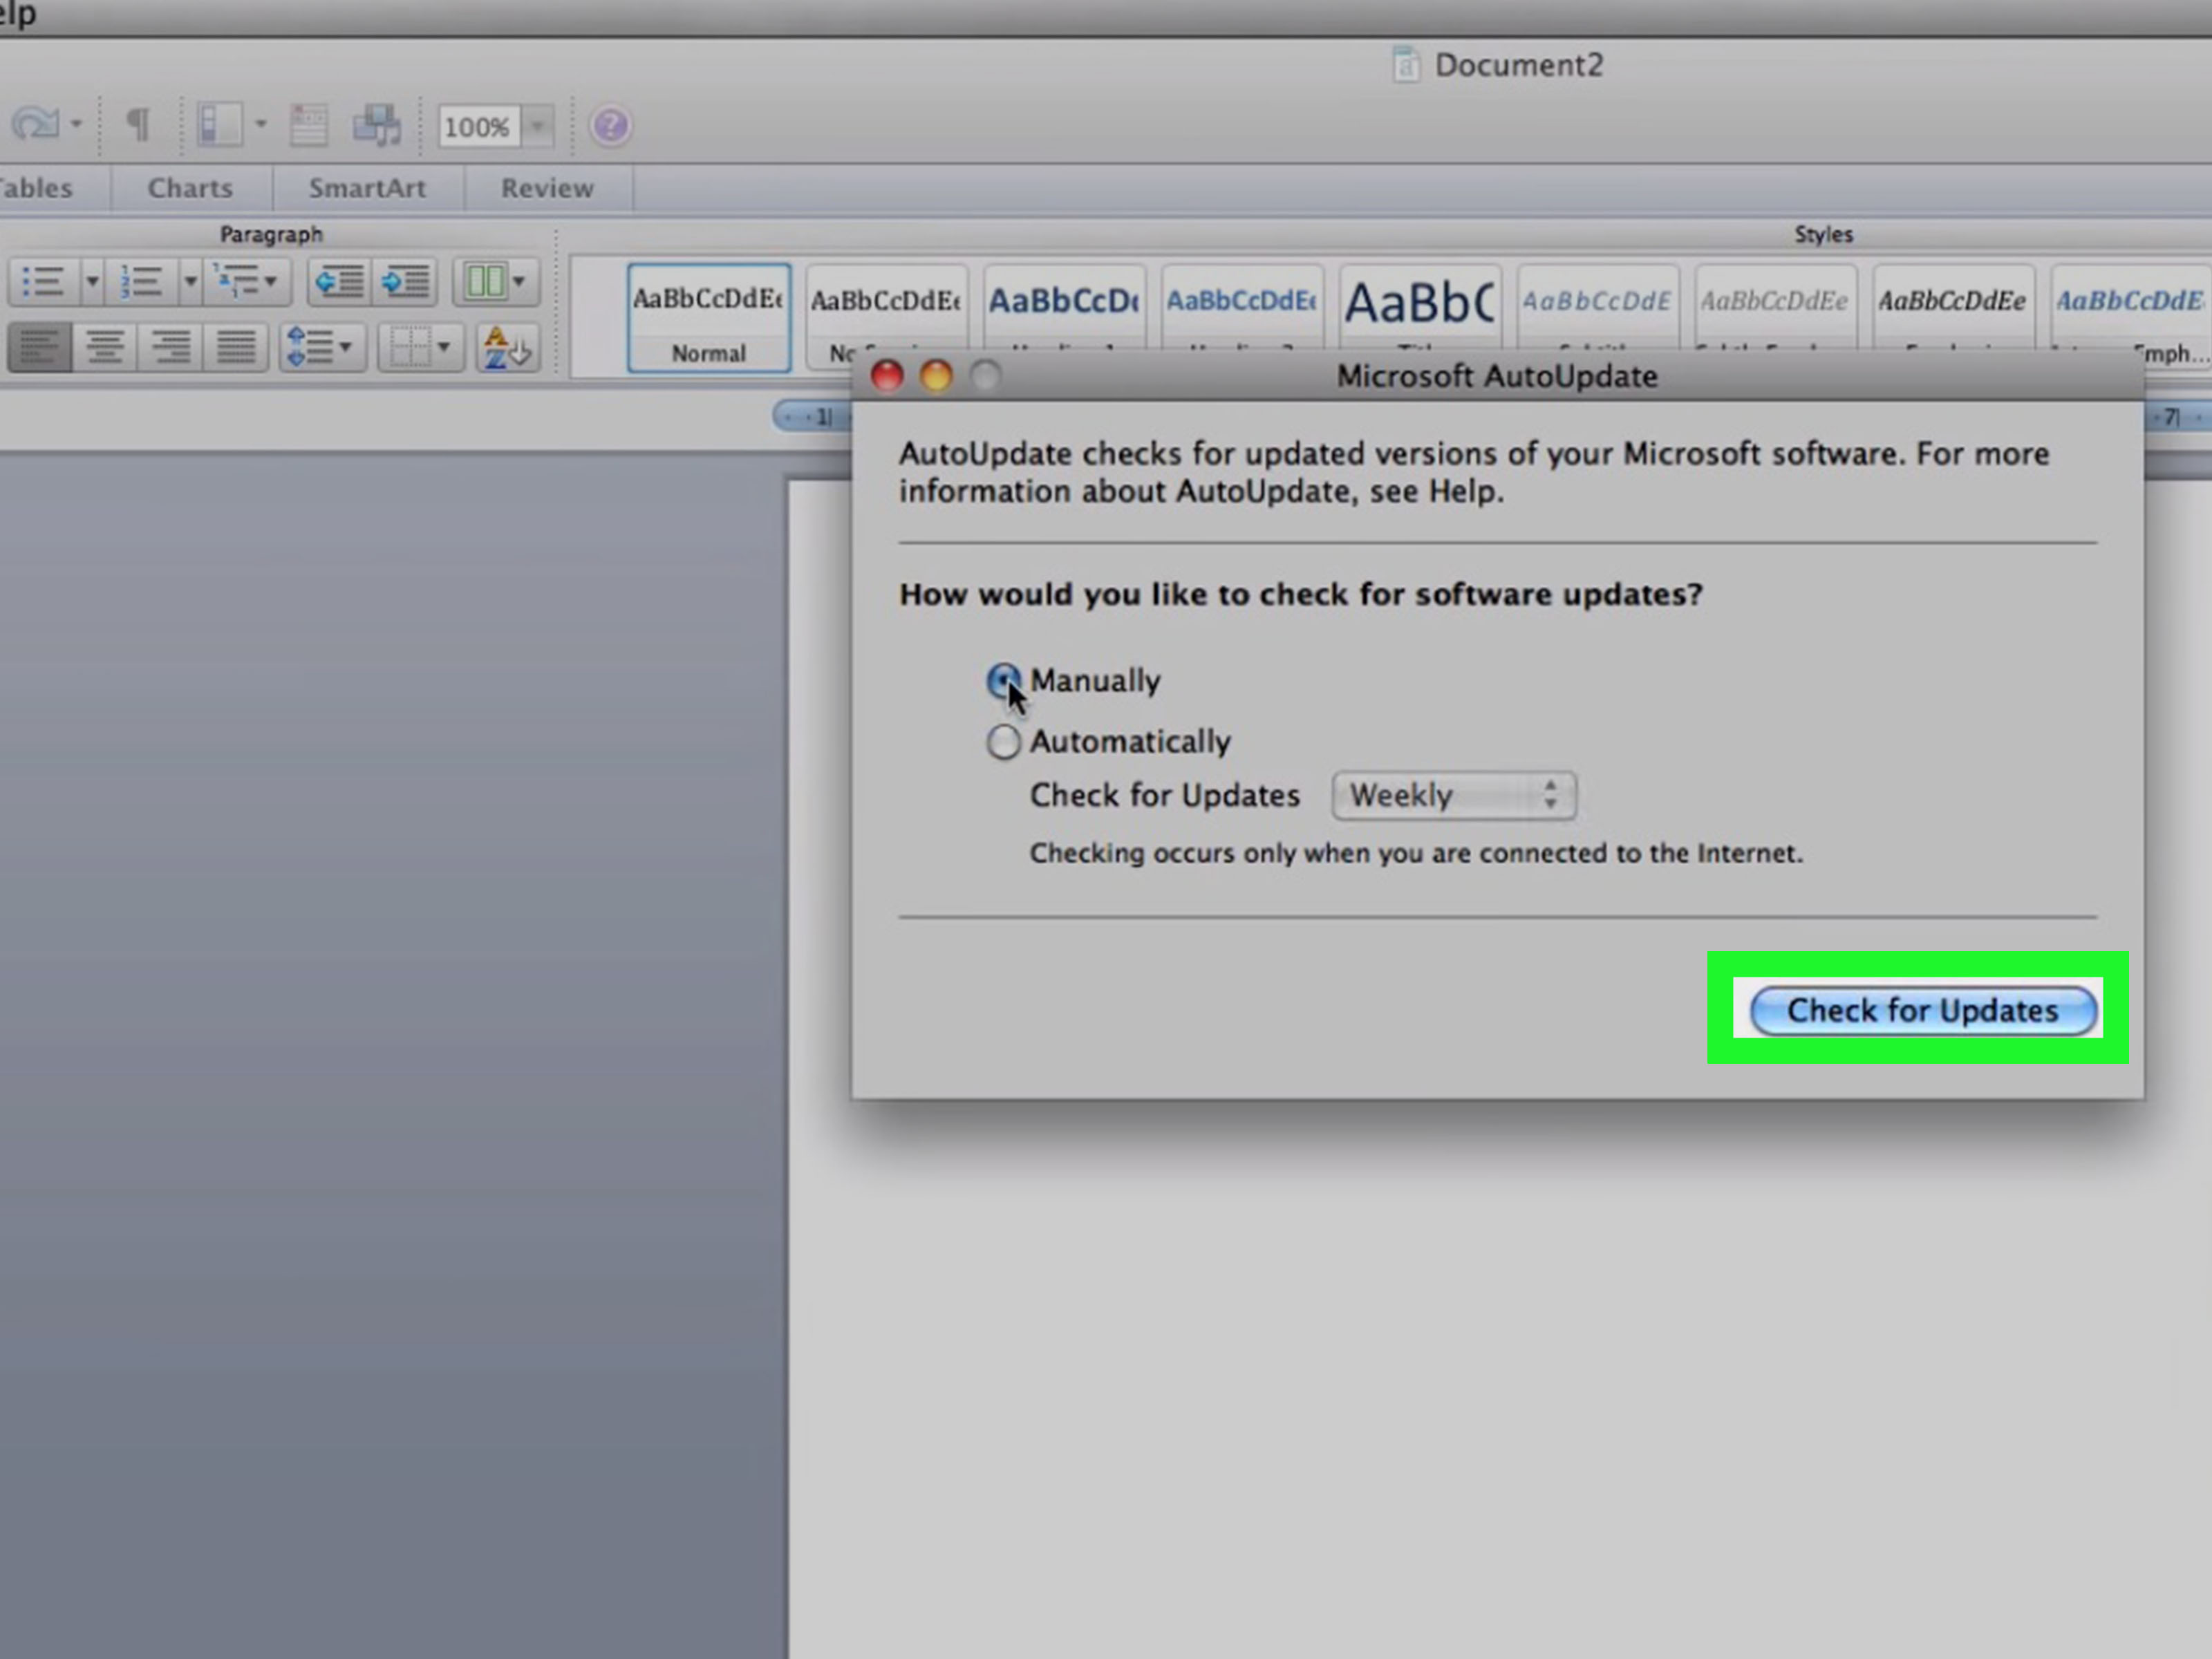Select the Manually radio button

coord(1003,681)
